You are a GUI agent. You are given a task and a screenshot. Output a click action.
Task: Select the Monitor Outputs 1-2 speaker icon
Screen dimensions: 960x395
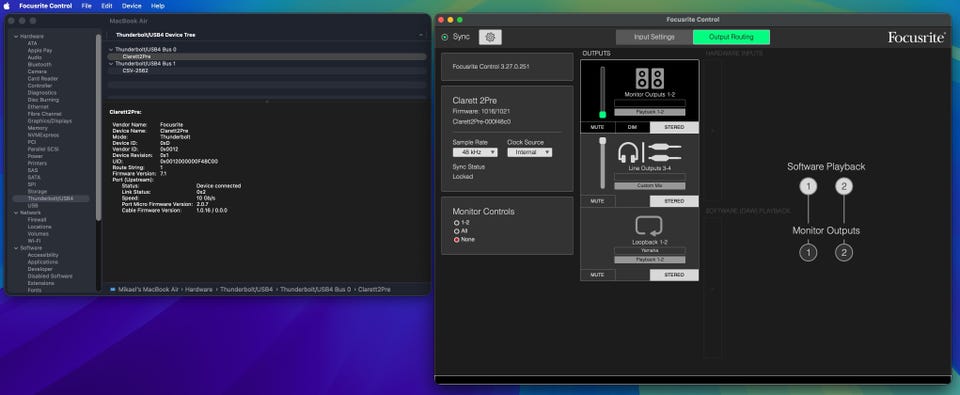point(649,78)
